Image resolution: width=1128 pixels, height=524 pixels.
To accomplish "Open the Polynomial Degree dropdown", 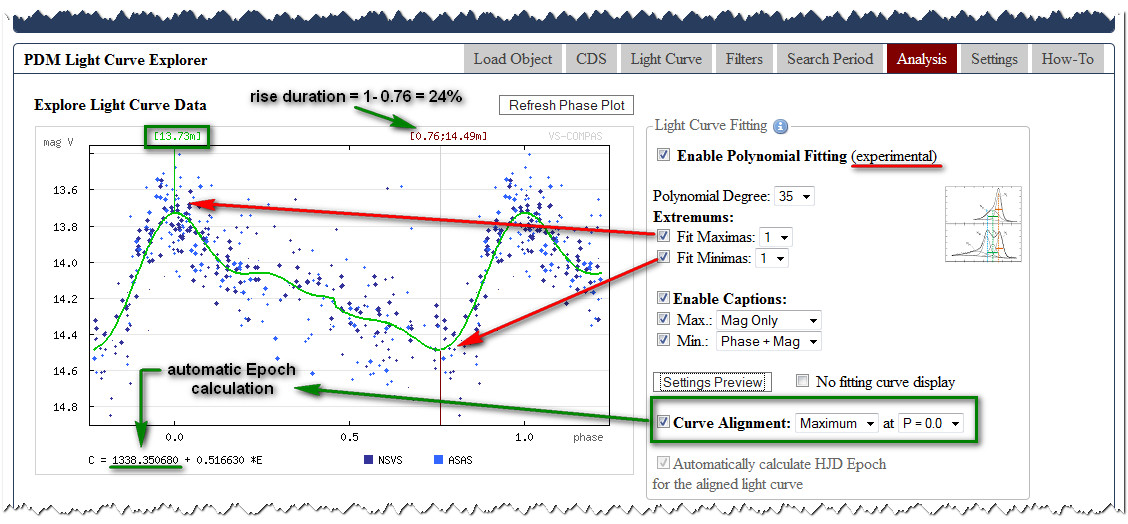I will (x=795, y=196).
